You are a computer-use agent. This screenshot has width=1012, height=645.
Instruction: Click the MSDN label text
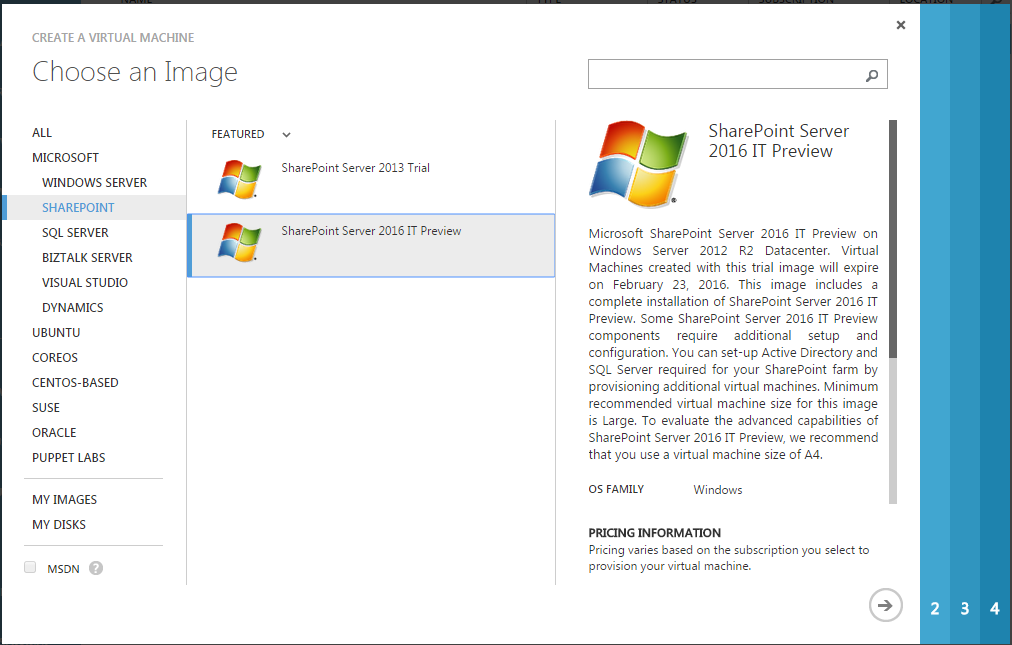coord(63,569)
